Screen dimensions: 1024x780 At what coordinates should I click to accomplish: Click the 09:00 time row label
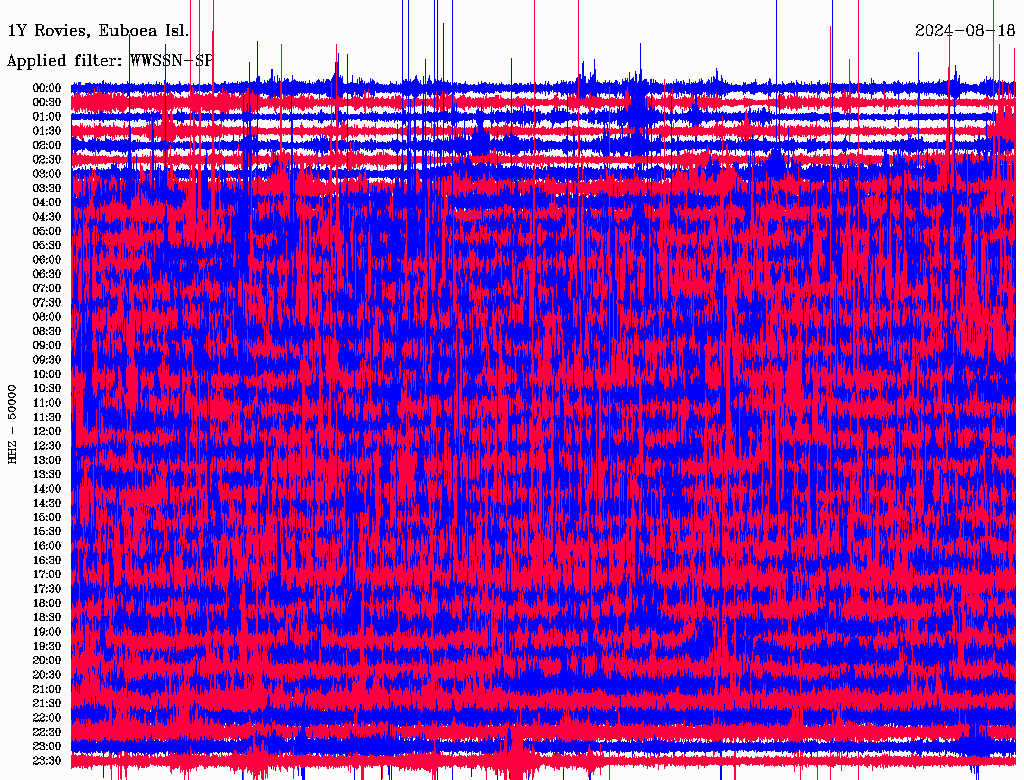click(x=48, y=345)
